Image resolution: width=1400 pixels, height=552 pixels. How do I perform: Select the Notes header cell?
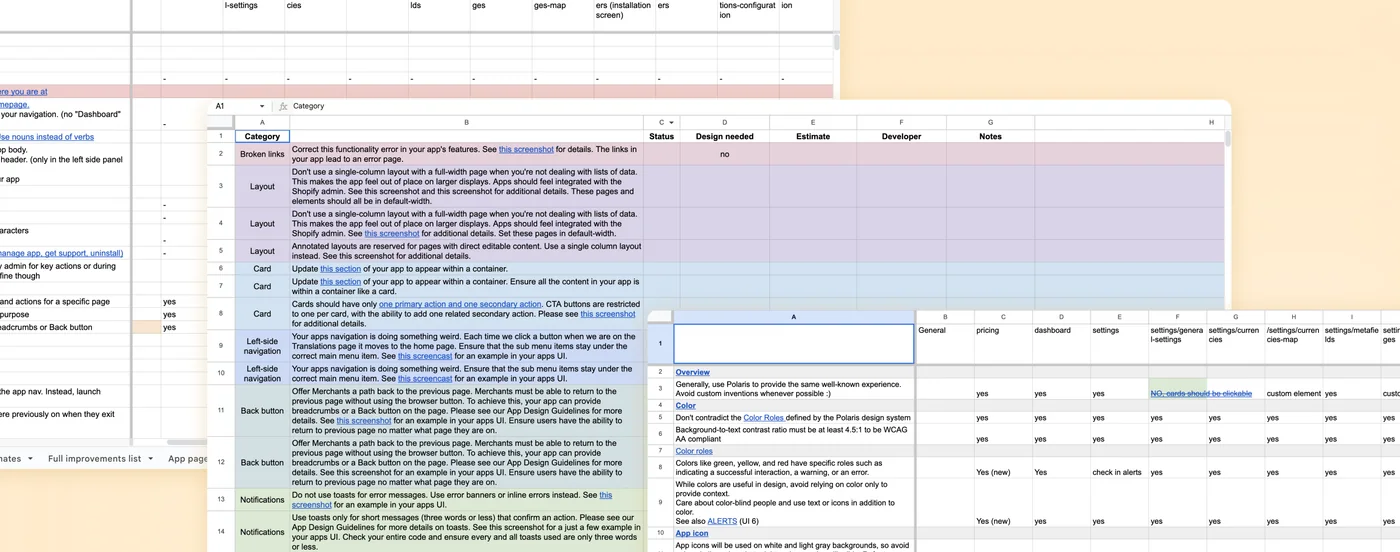click(x=990, y=136)
